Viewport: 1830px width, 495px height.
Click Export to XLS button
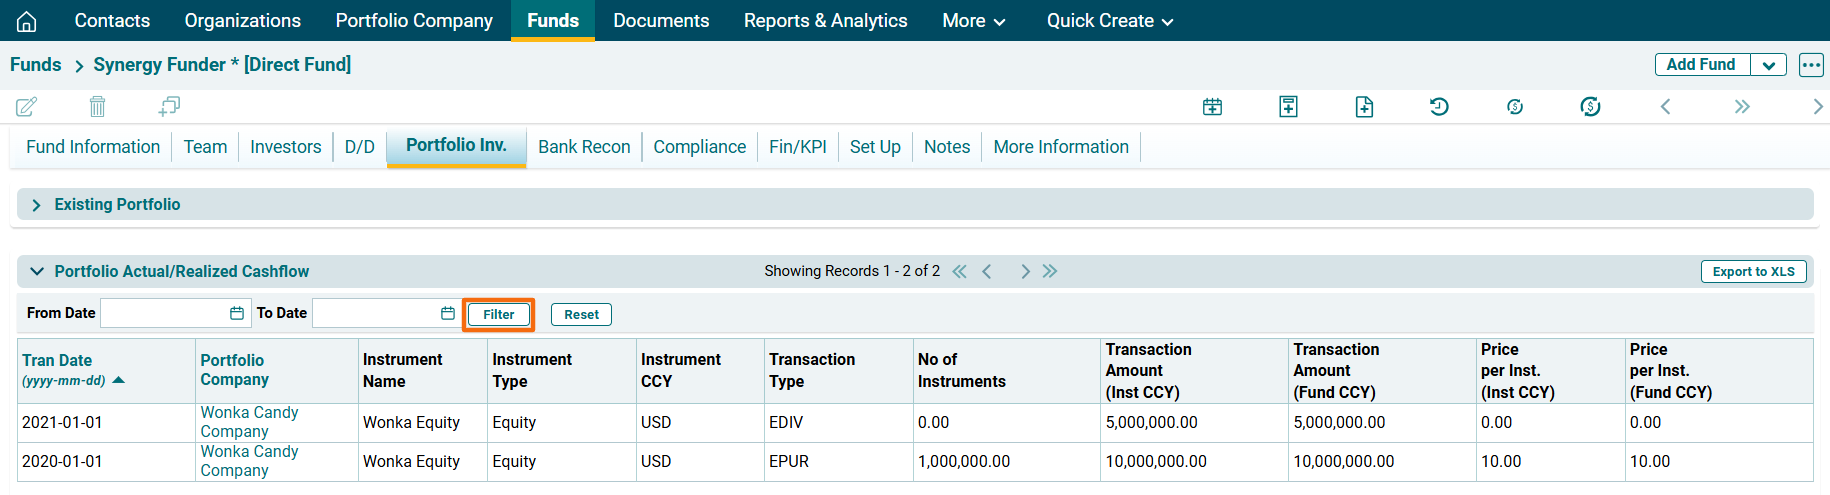pyautogui.click(x=1753, y=272)
